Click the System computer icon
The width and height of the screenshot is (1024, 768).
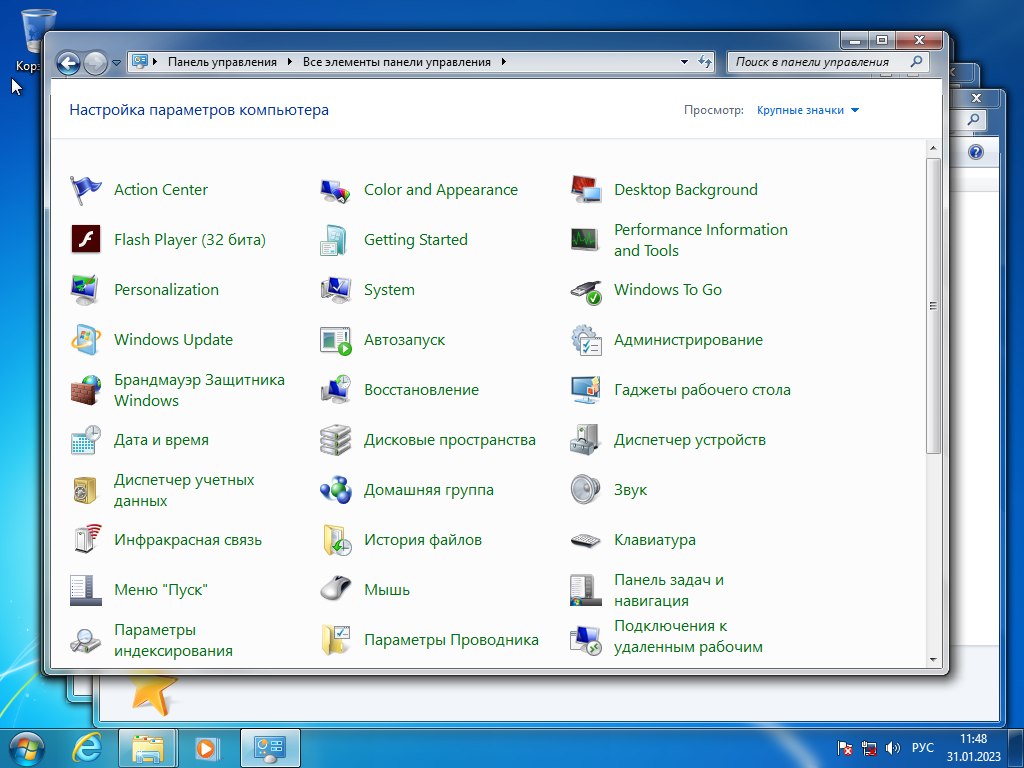click(x=336, y=290)
